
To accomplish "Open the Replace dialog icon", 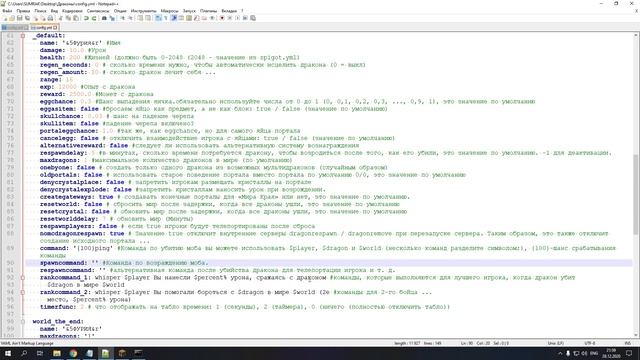I will [x=112, y=18].
